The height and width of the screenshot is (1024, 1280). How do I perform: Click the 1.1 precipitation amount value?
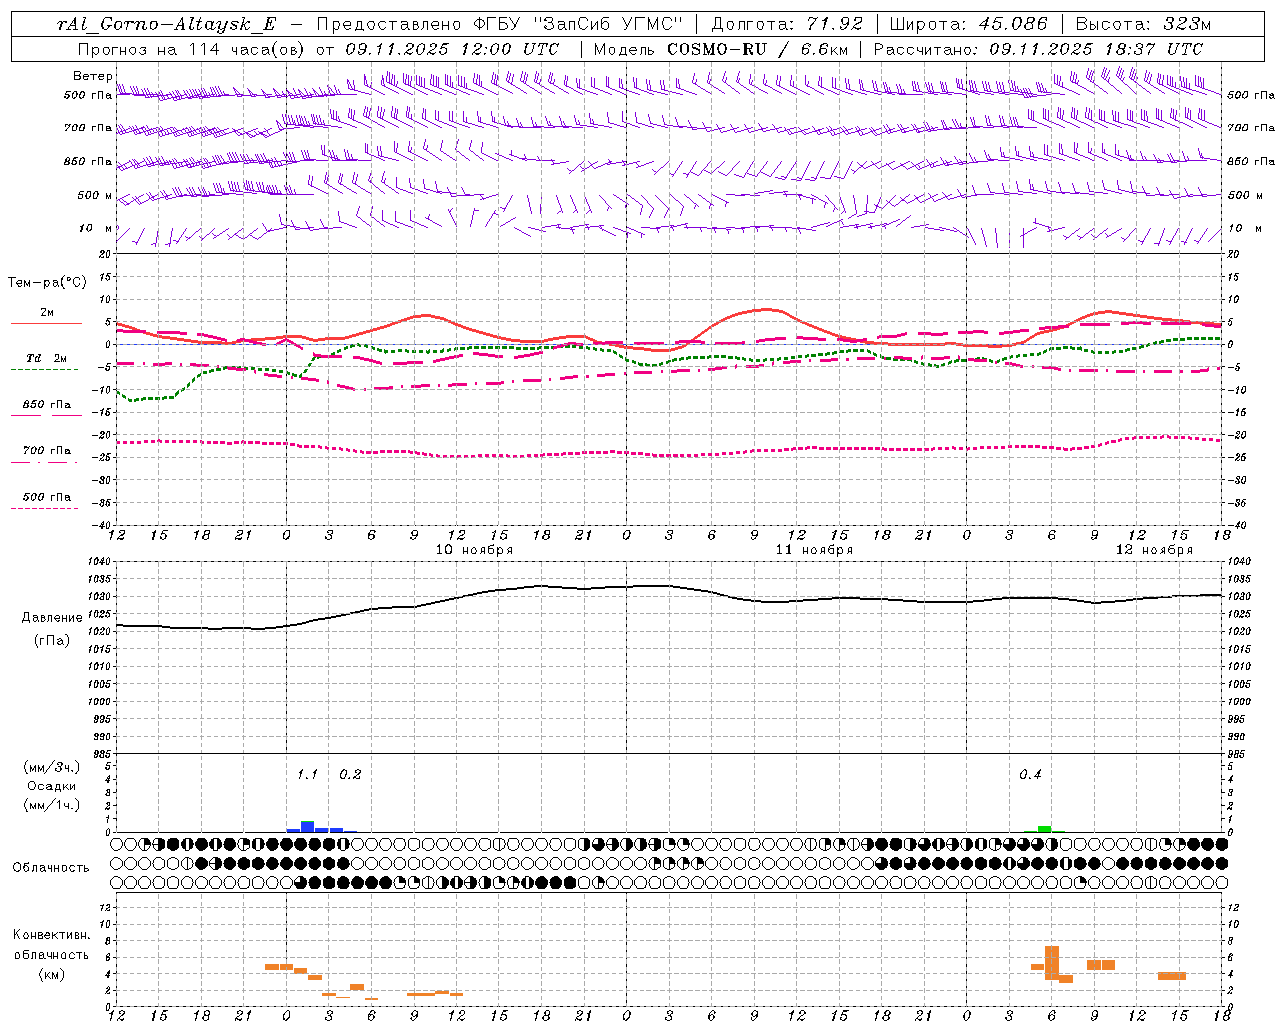pyautogui.click(x=307, y=775)
